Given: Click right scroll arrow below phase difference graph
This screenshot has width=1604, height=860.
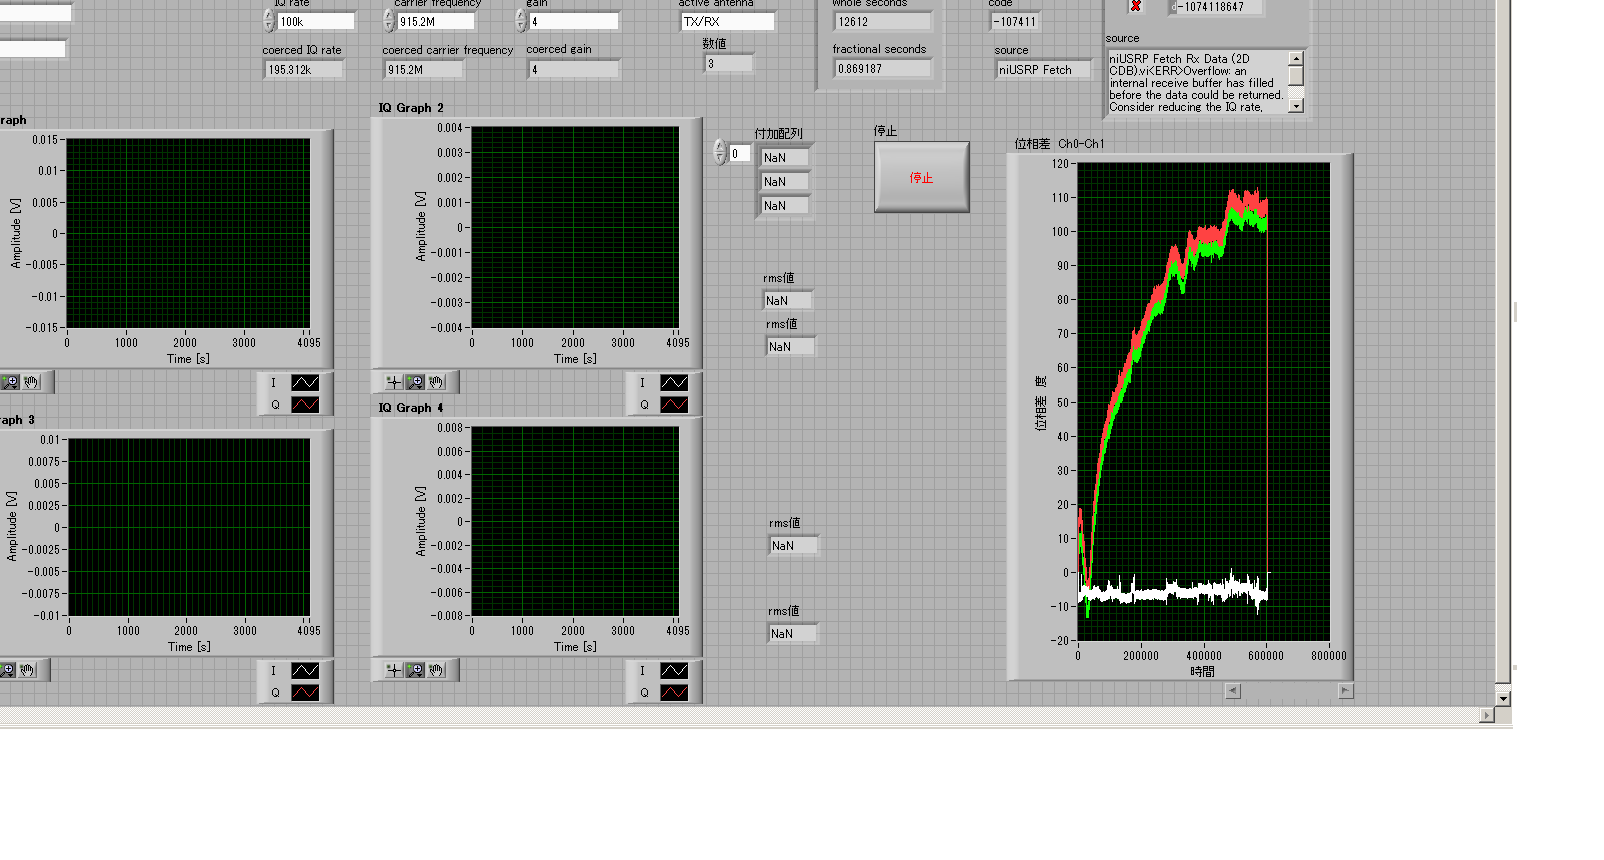Looking at the screenshot, I should pos(1346,691).
